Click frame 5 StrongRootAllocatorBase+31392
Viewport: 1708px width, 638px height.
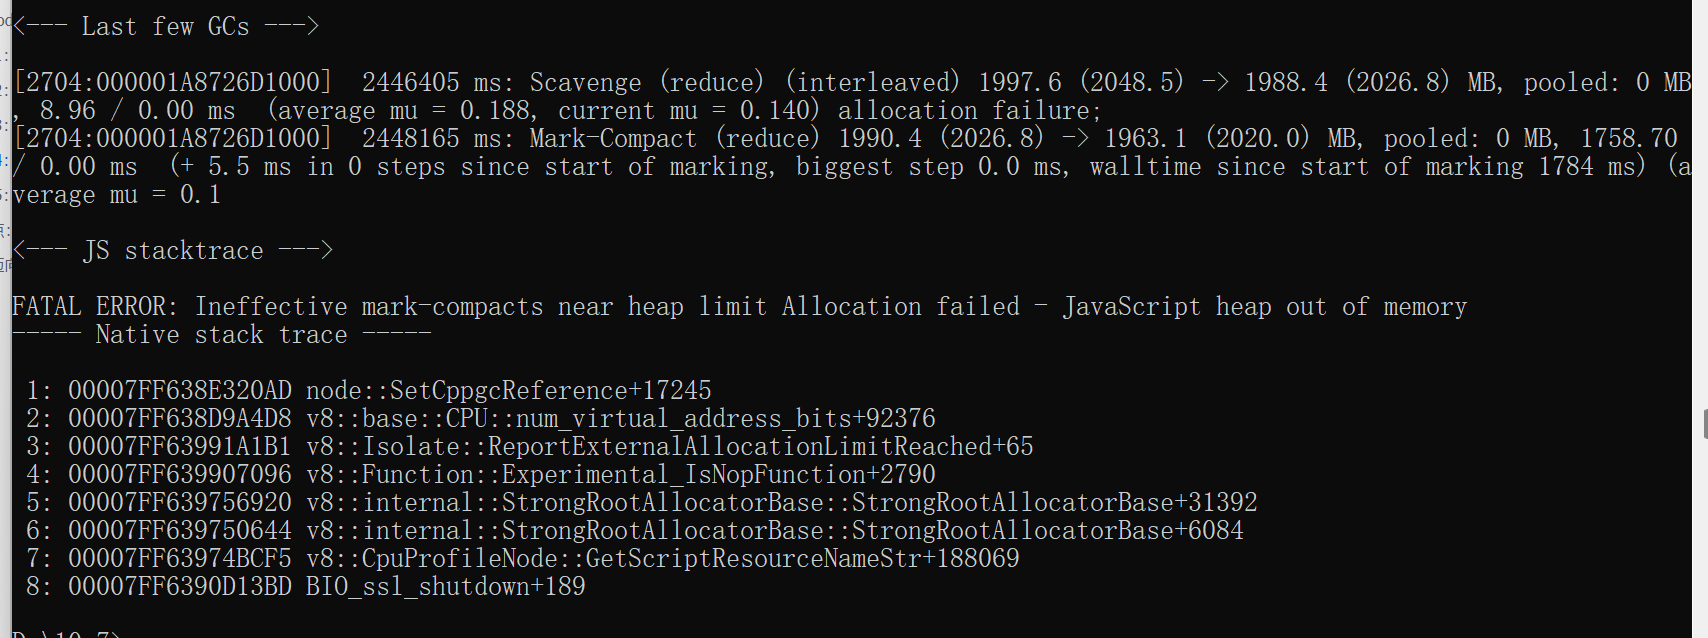pos(780,503)
